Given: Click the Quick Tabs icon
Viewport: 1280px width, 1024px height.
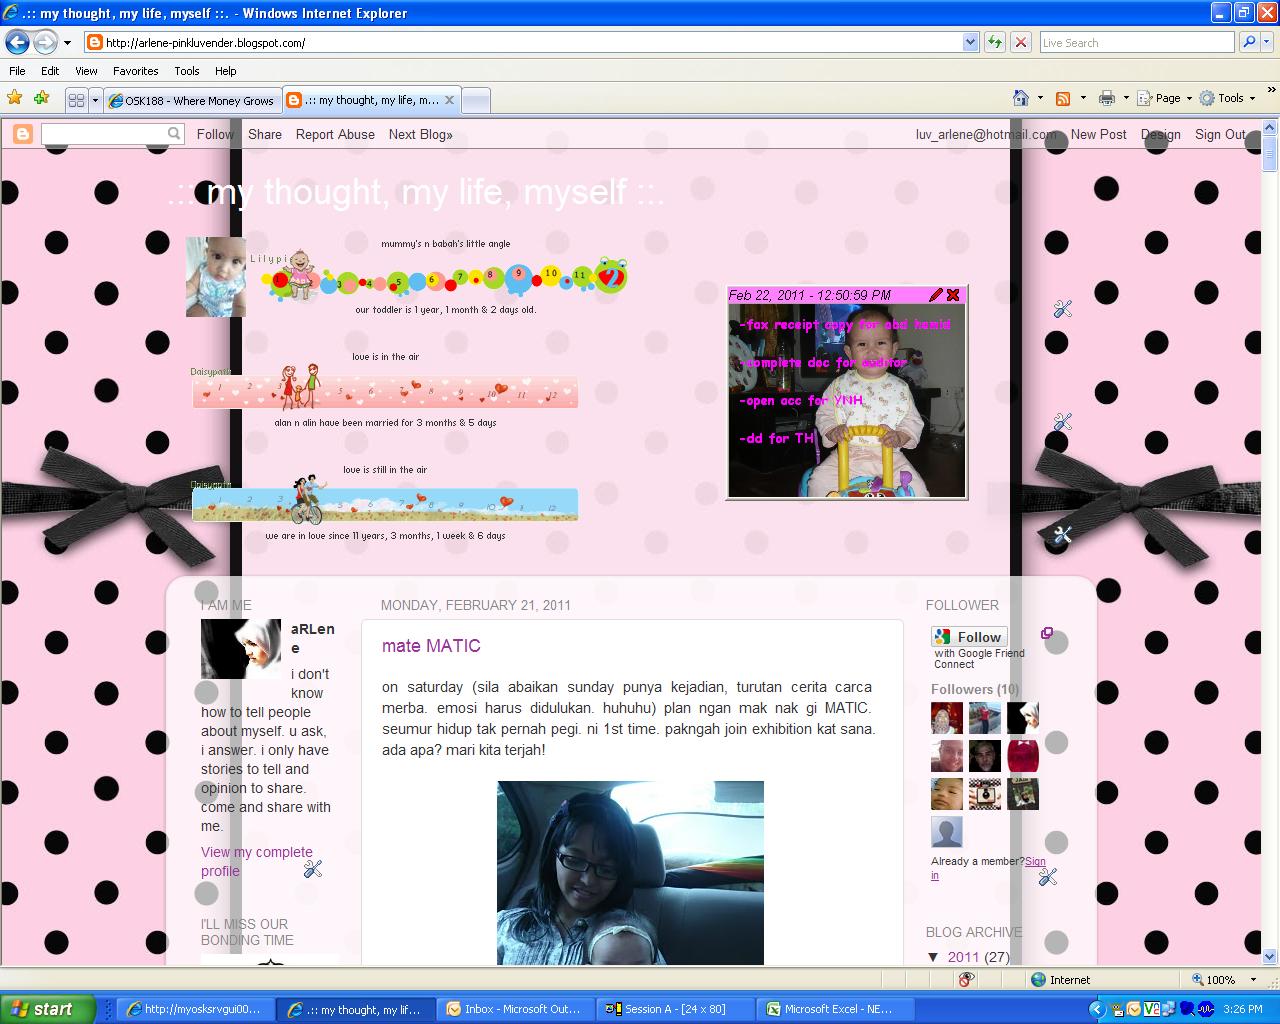Looking at the screenshot, I should 76,100.
